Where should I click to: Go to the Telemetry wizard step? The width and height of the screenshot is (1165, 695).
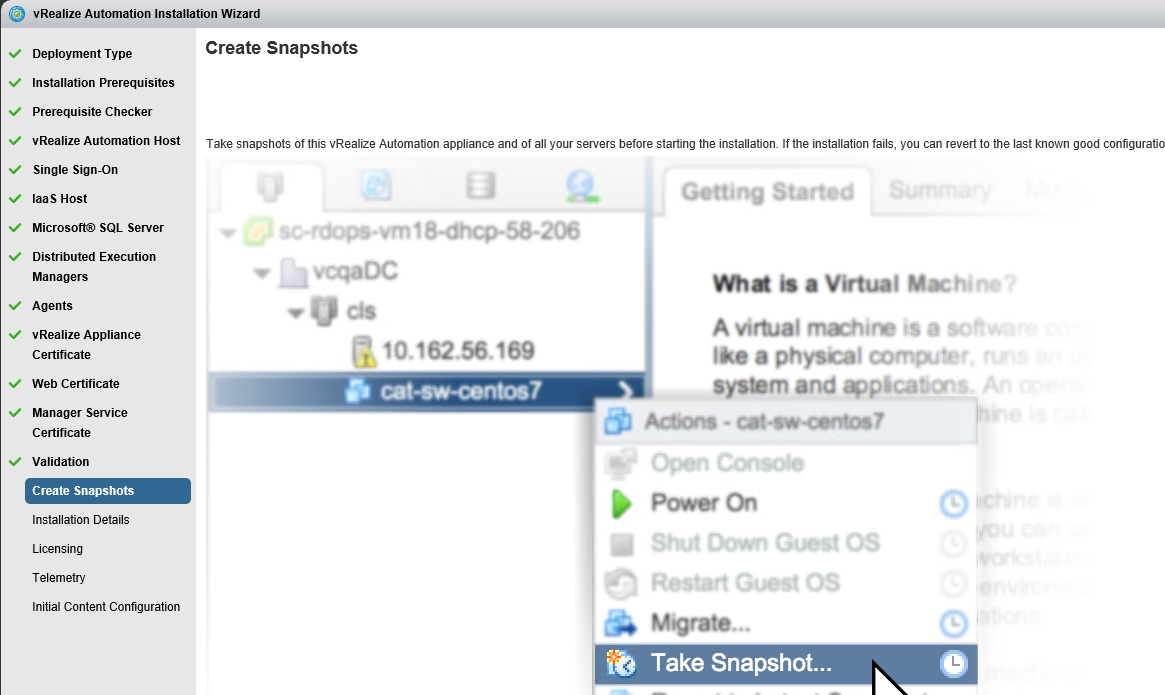(x=59, y=578)
